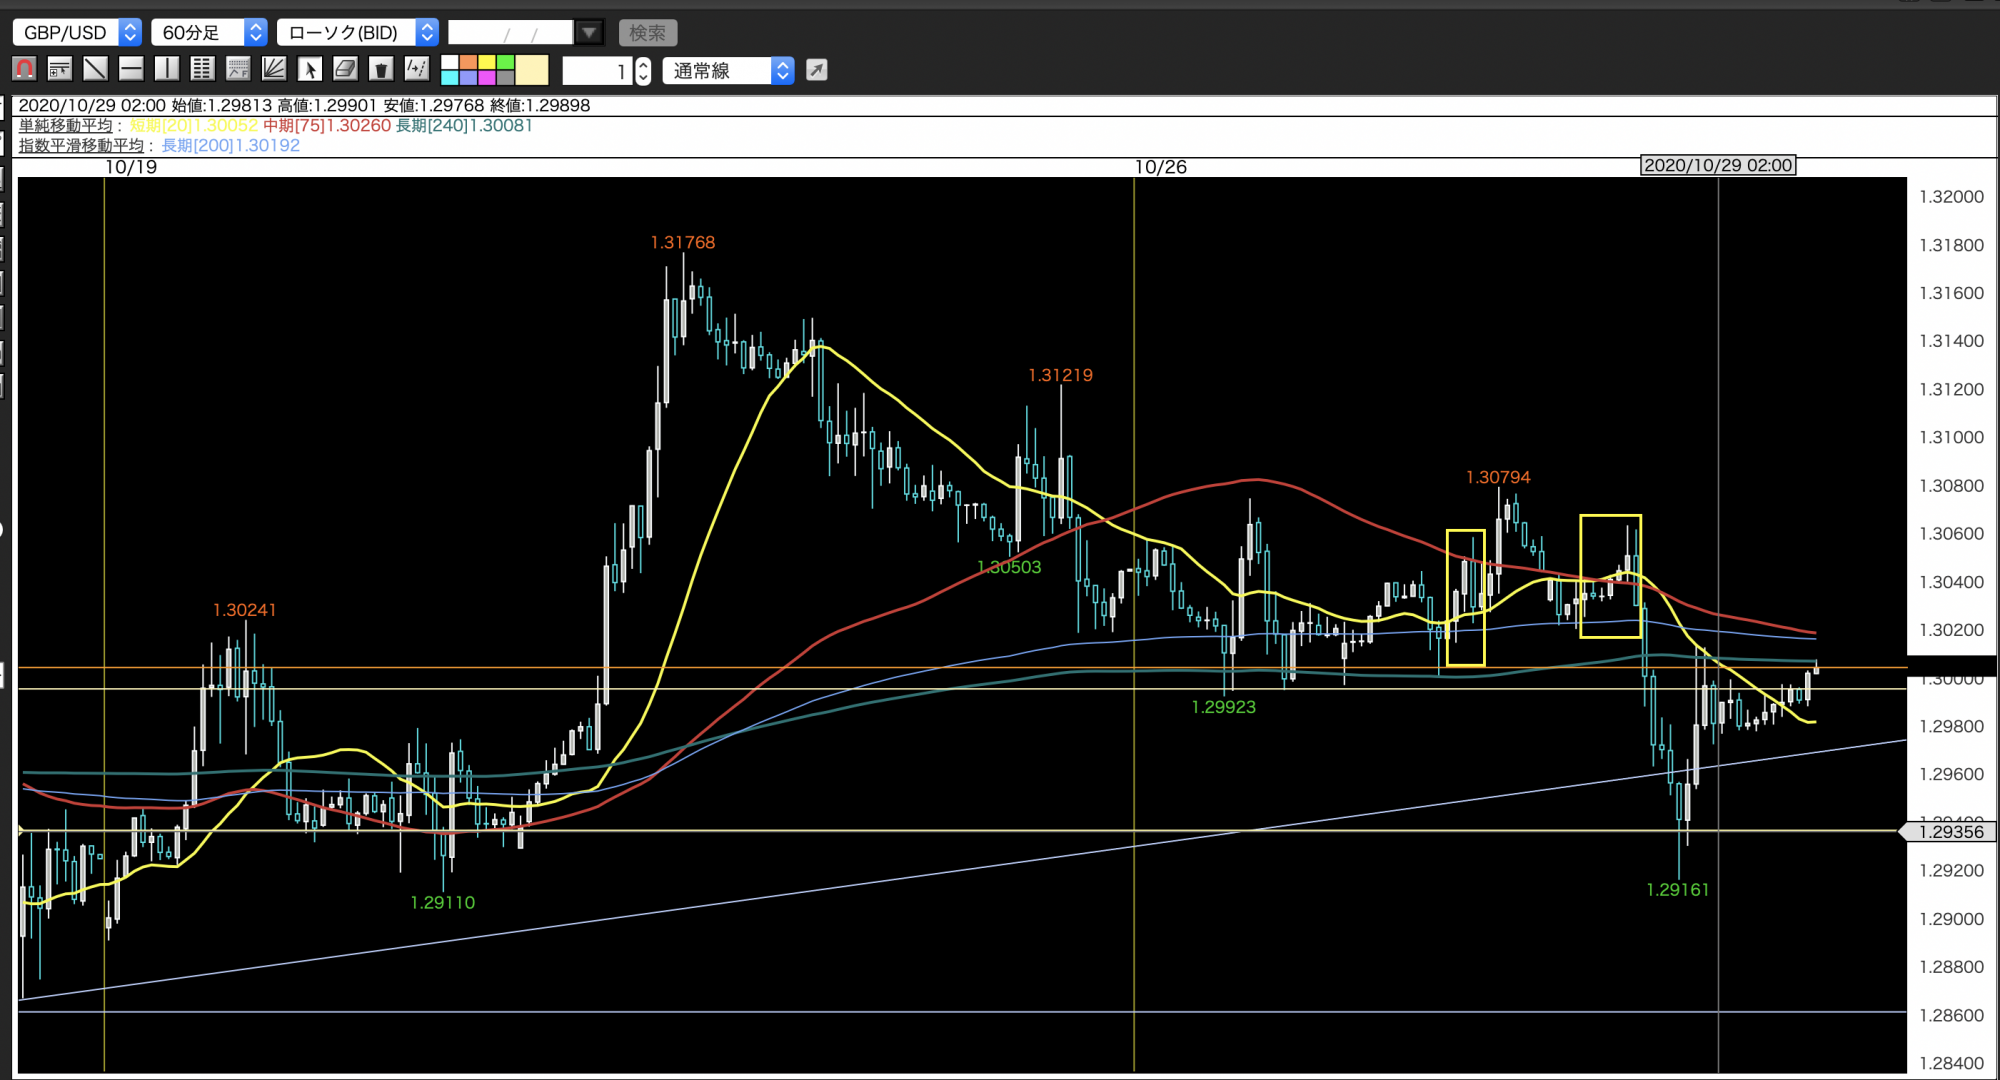Click the 1.31000 price axis label

click(x=1951, y=437)
